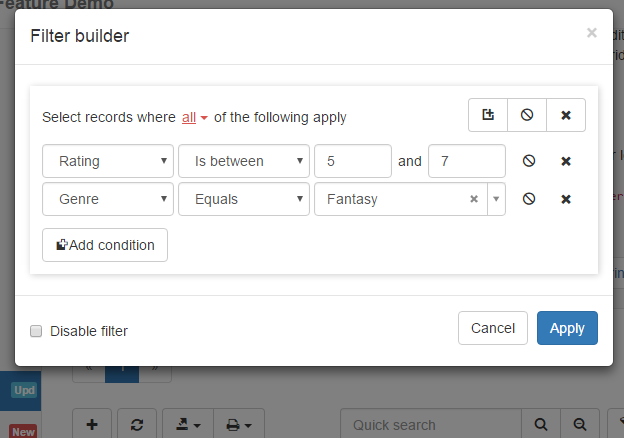The image size is (624, 438).
Task: Click the lower bound input showing 5
Action: tap(352, 161)
